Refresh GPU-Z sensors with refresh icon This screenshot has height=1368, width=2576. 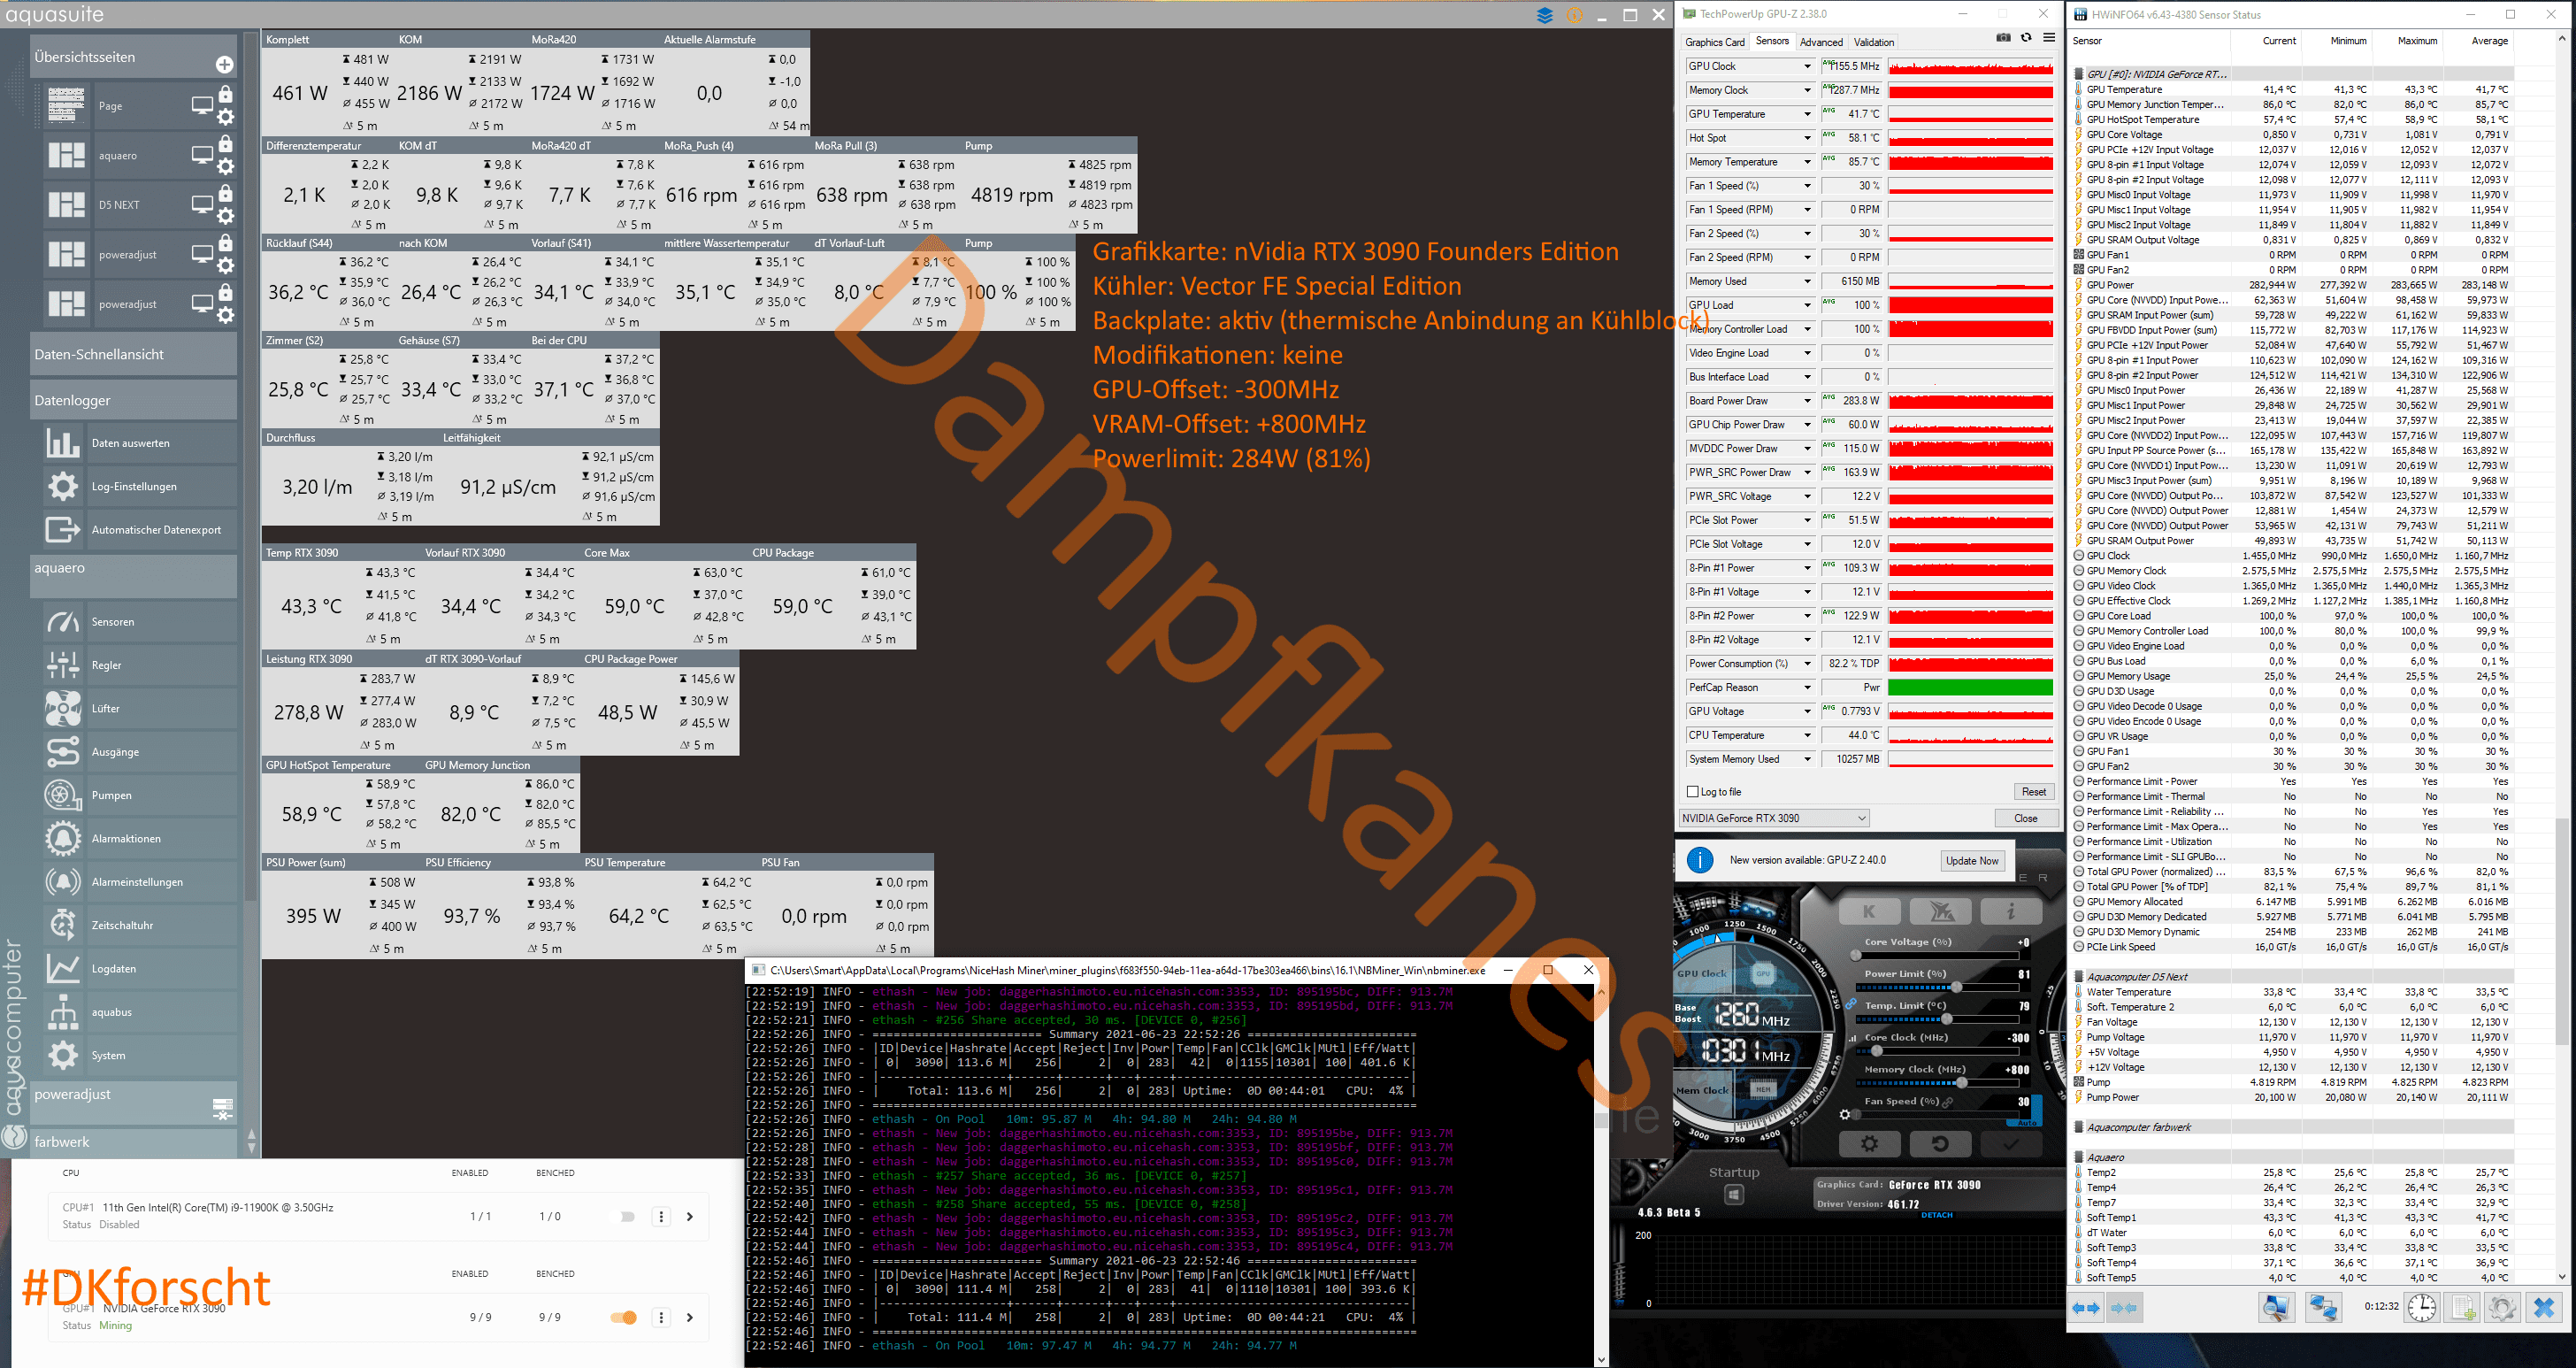(x=2026, y=38)
